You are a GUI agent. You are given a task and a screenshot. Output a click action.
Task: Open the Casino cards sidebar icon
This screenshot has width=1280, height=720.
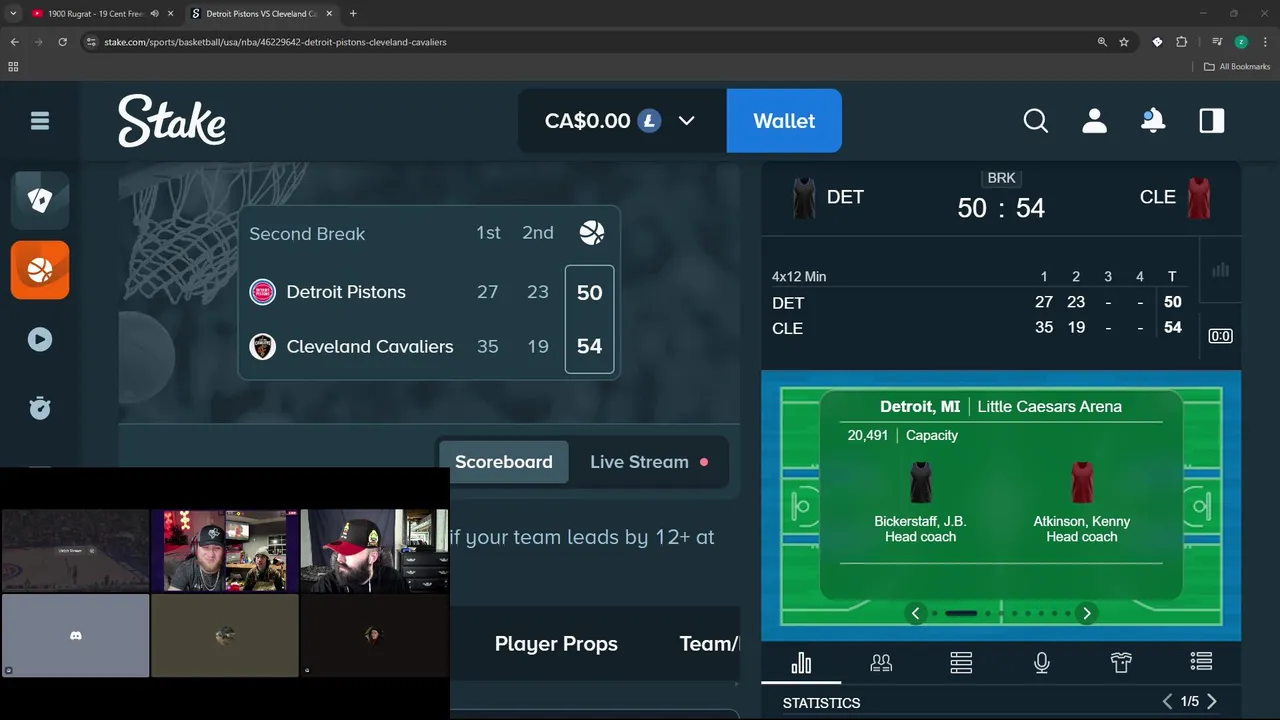coord(40,200)
